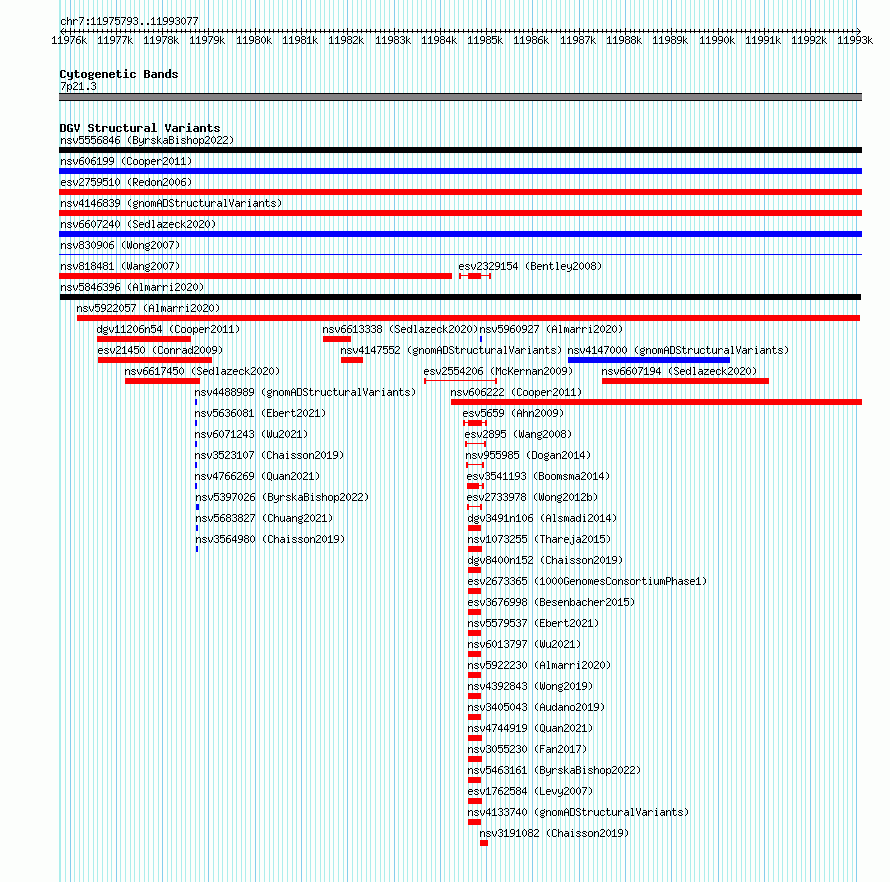Click nsv6613338 (Sedlazeck2020) label
Image resolution: width=890 pixels, height=882 pixels.
pos(400,329)
